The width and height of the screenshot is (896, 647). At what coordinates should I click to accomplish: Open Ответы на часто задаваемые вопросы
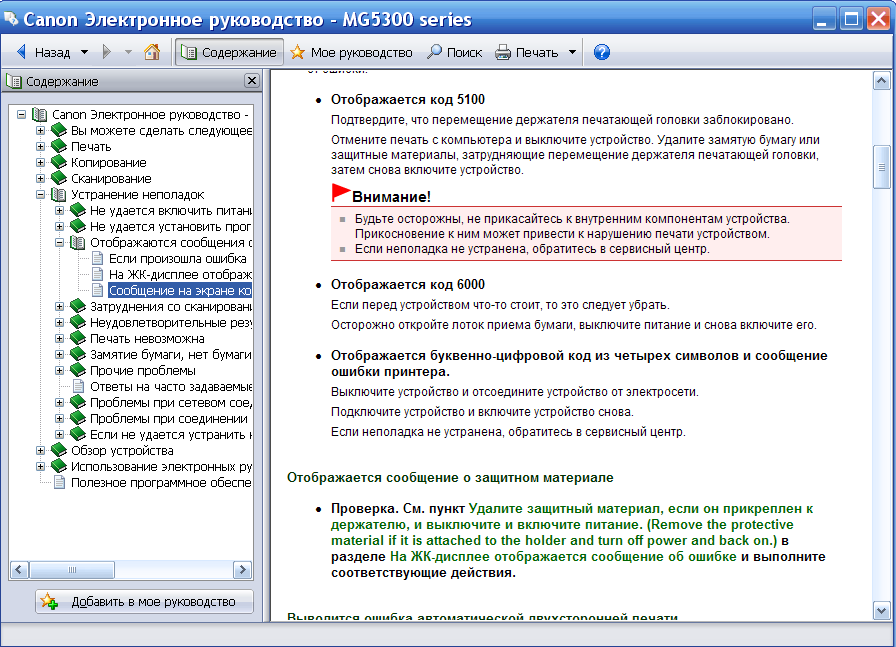click(170, 386)
